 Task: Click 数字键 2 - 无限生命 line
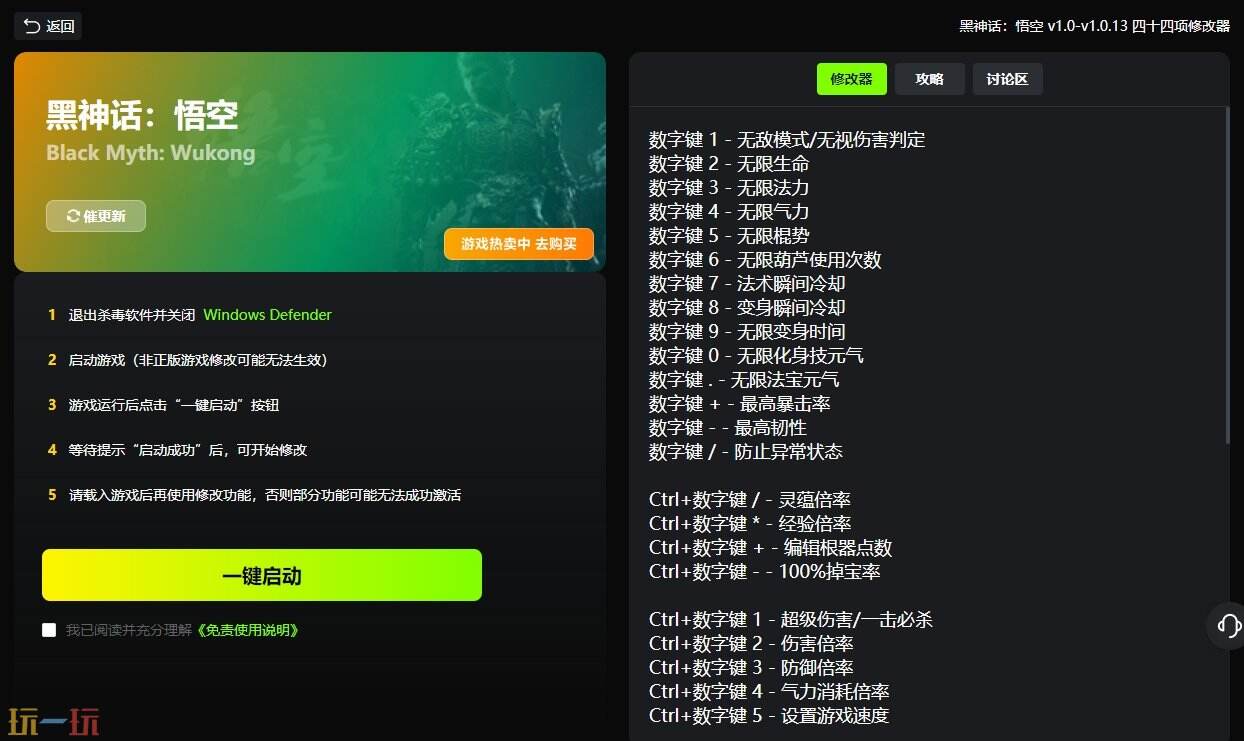(x=729, y=164)
